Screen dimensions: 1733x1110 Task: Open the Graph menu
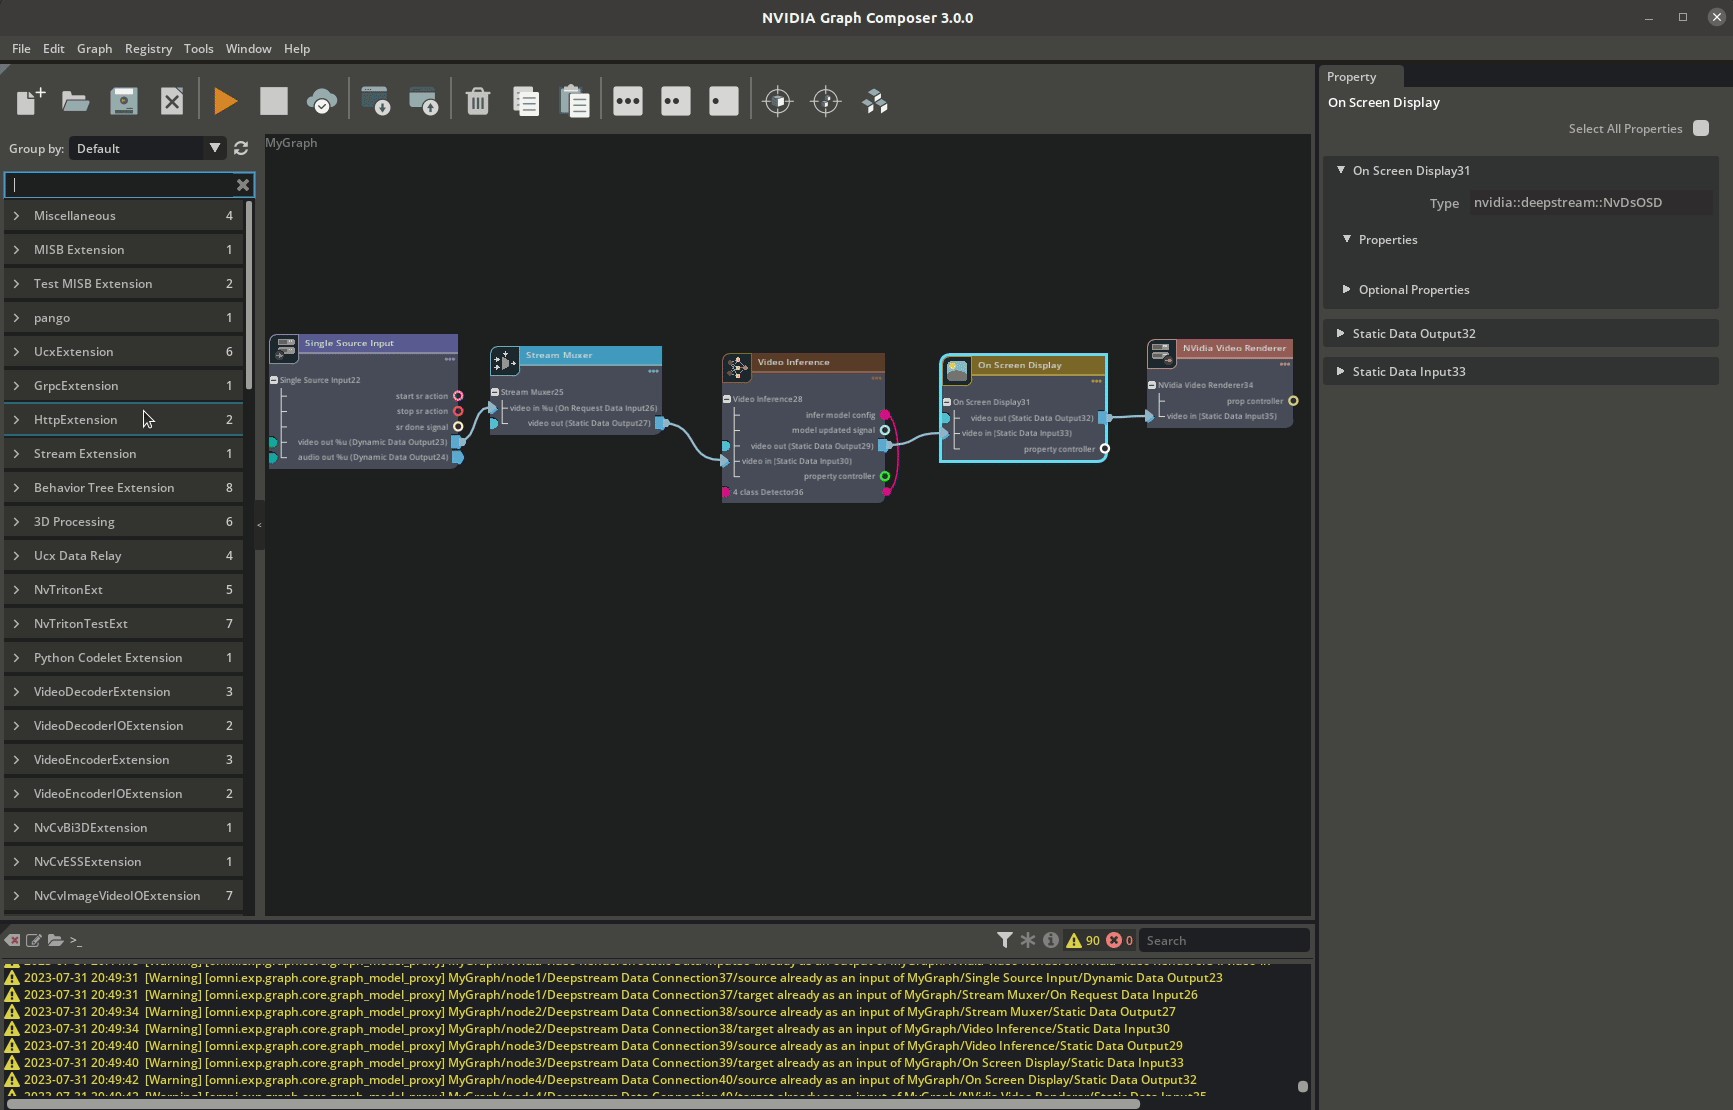95,48
